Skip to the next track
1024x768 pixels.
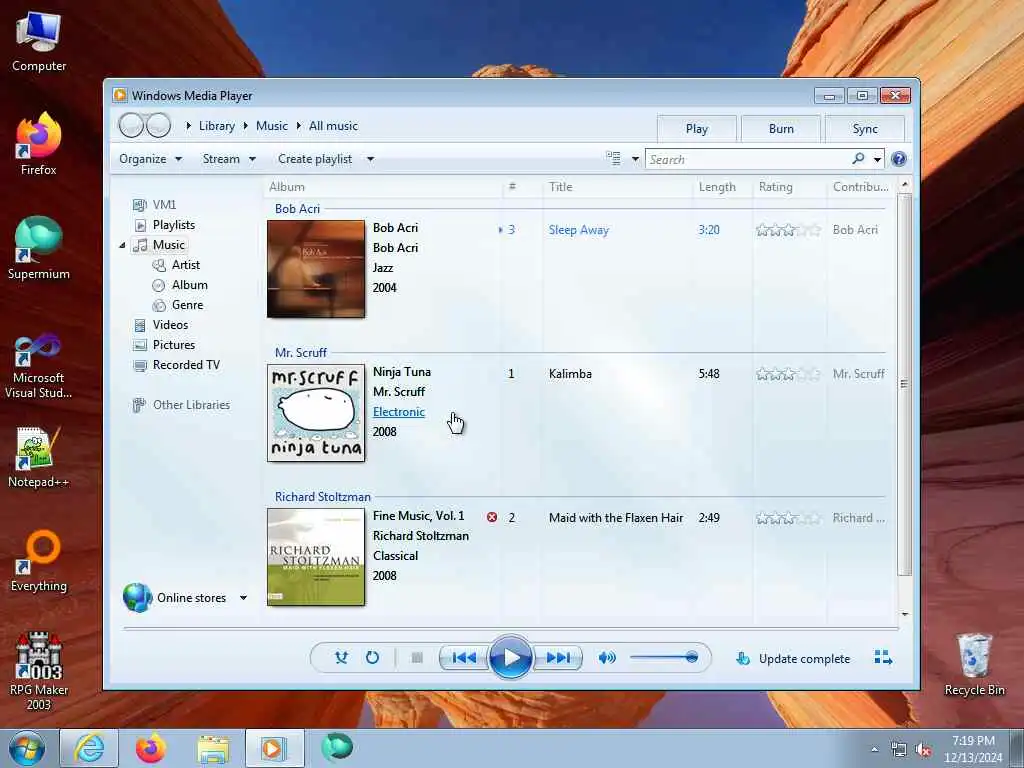pyautogui.click(x=558, y=658)
